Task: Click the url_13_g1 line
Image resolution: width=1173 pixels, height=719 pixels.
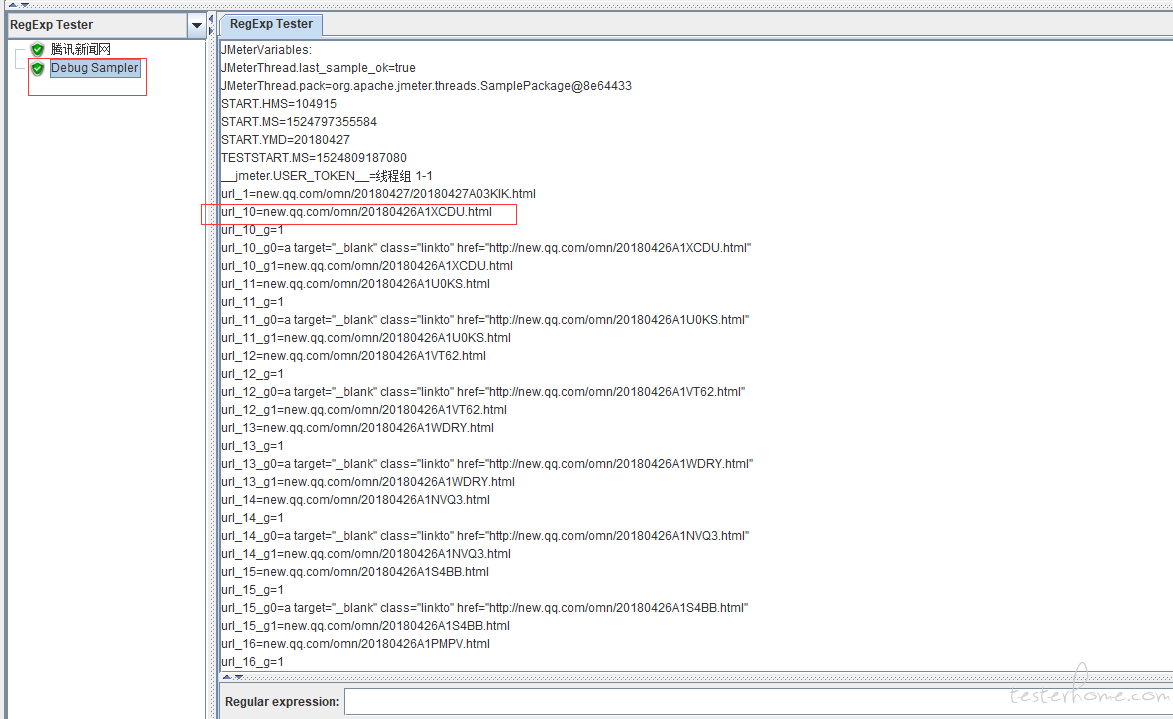Action: point(367,481)
